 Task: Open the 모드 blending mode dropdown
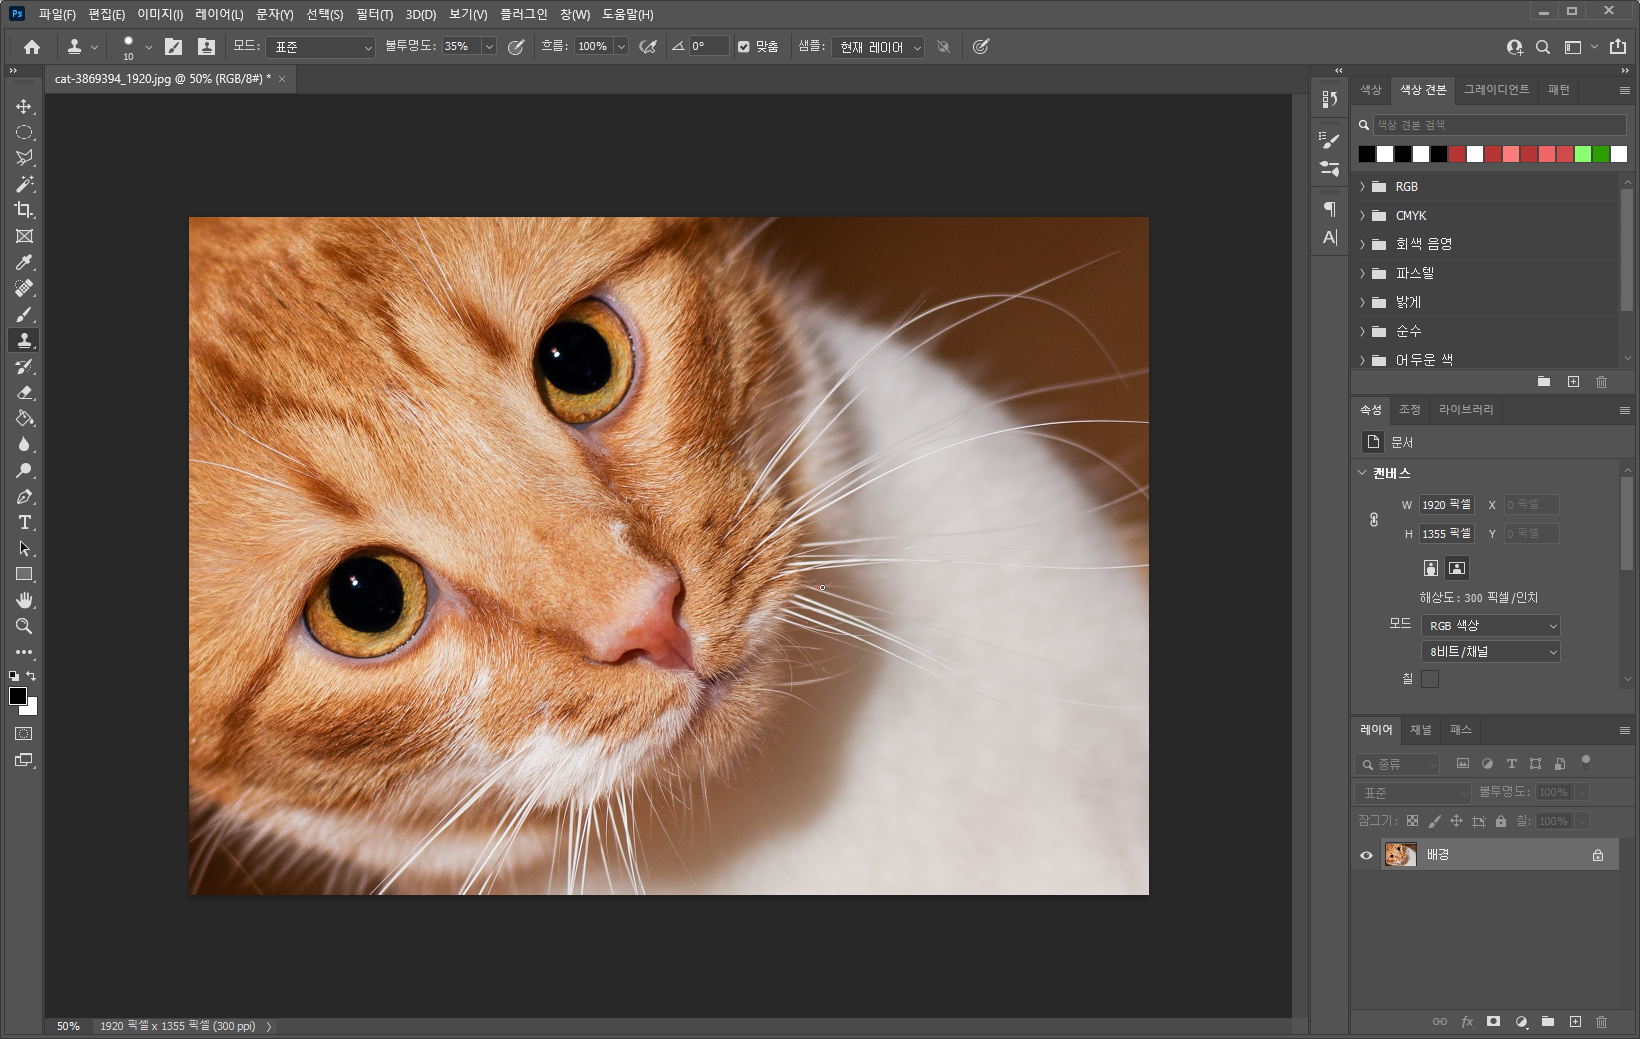tap(320, 47)
